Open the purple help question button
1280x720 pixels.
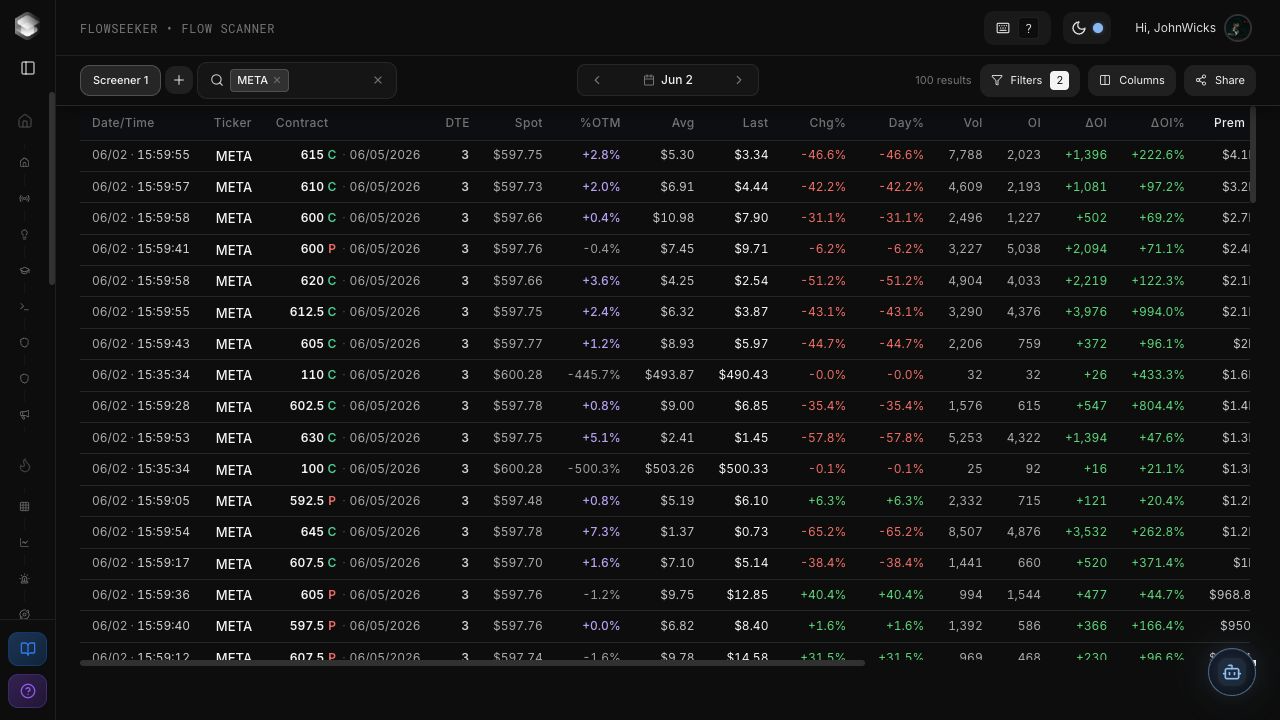point(28,691)
